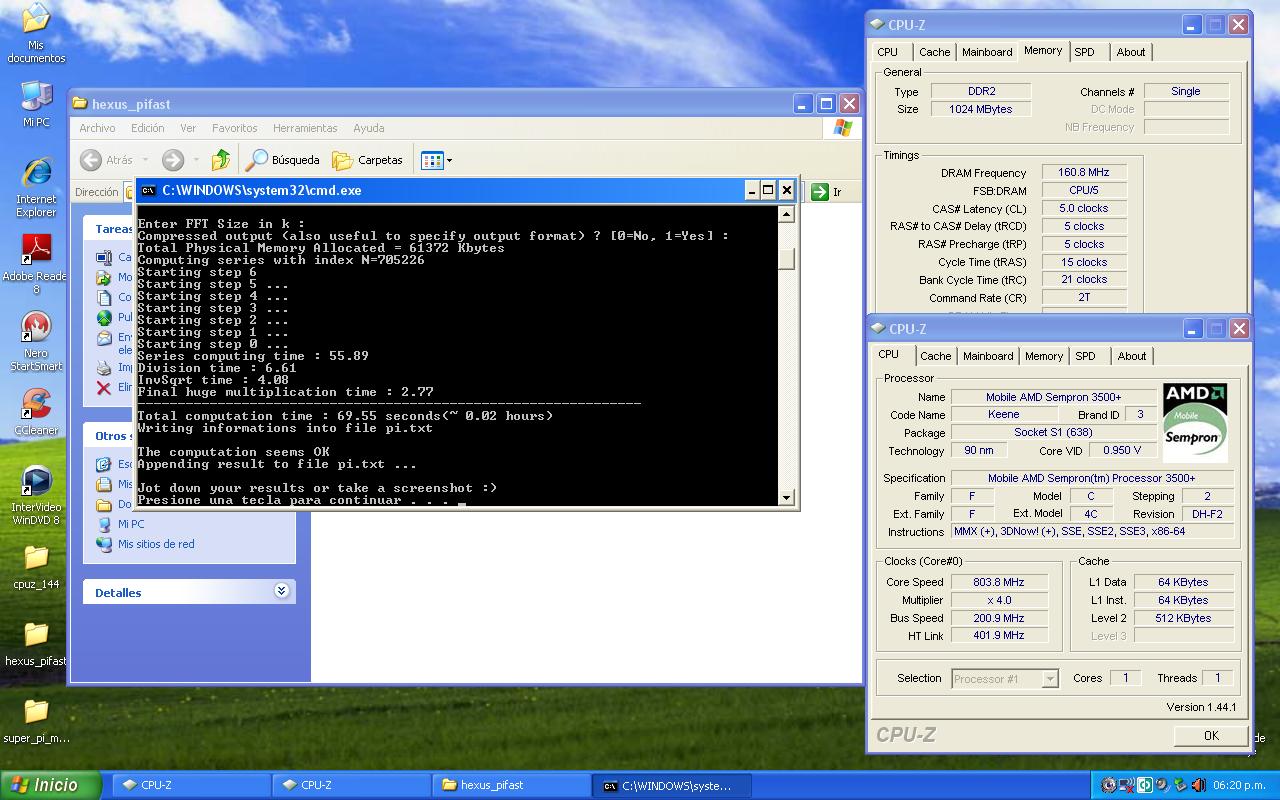1280x800 pixels.
Task: Switch to About tab in upper CPU-Z
Action: [1131, 52]
